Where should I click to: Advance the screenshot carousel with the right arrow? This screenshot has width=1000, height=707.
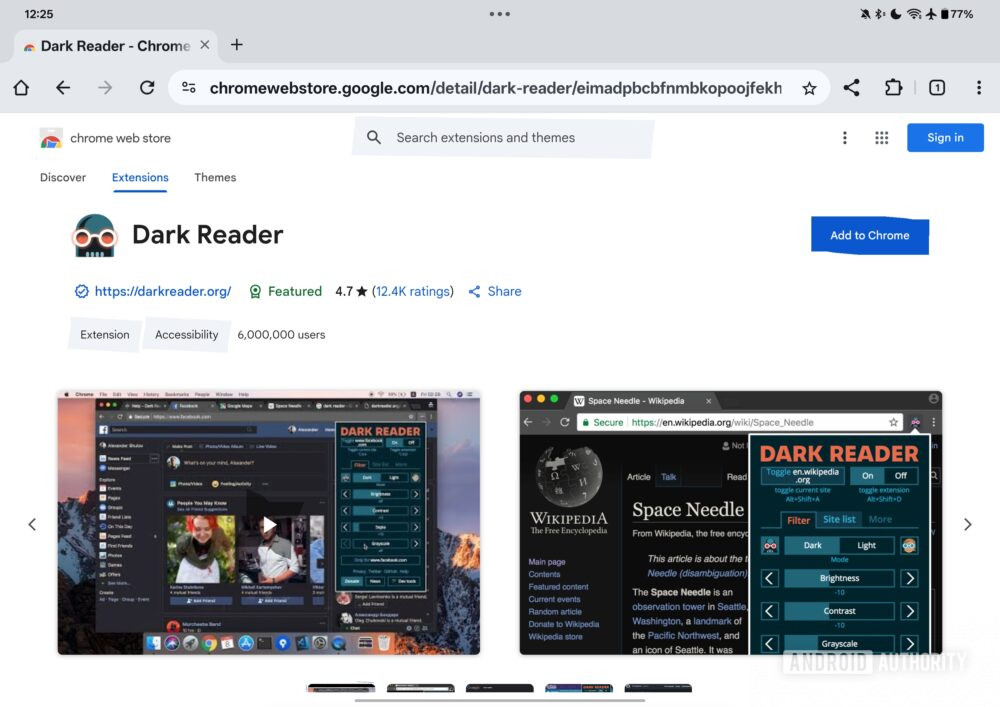click(967, 523)
